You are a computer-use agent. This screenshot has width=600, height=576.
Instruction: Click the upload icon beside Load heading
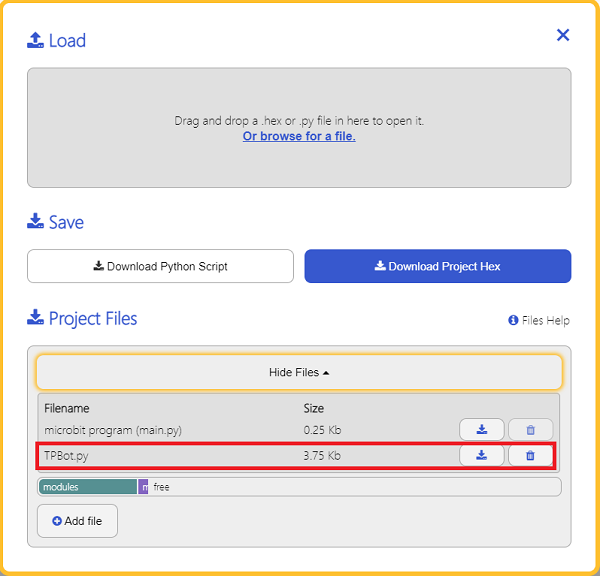point(35,40)
